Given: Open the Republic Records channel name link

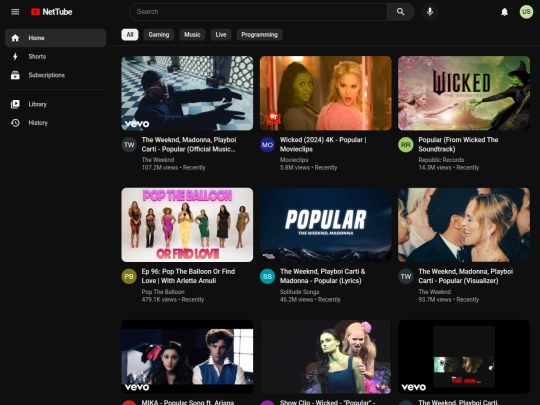Looking at the screenshot, I should click(441, 160).
